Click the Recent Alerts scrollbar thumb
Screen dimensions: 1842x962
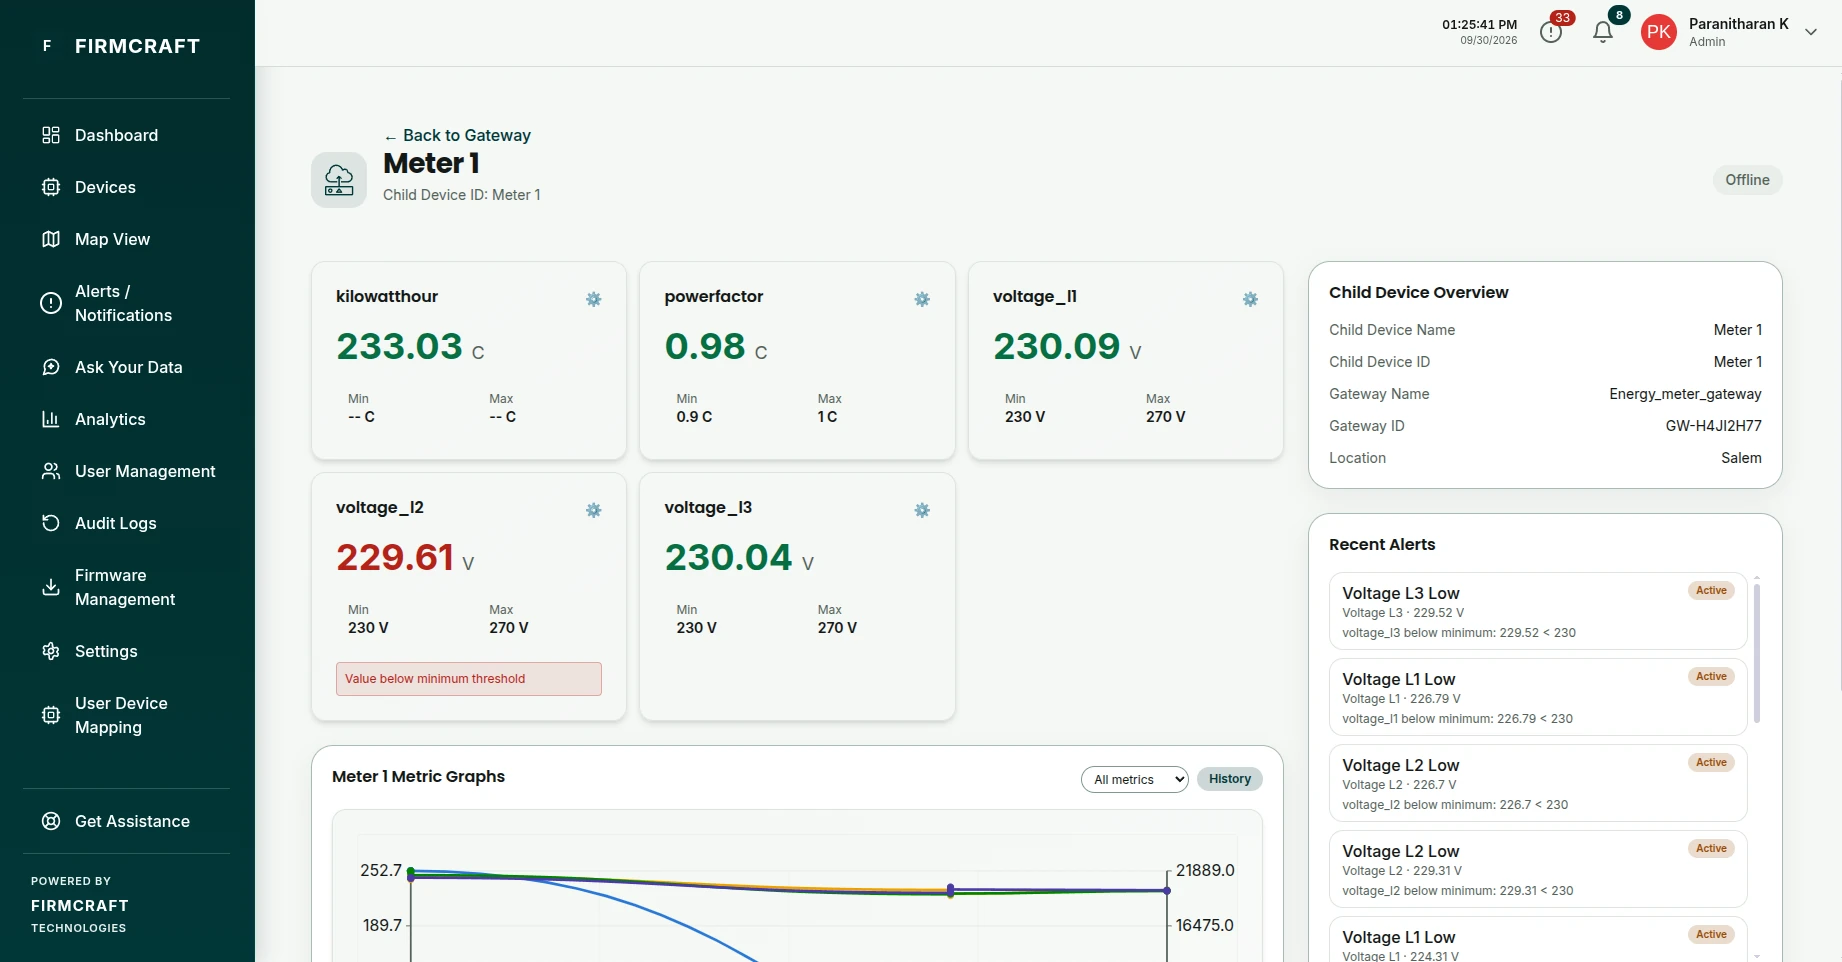[x=1757, y=652]
